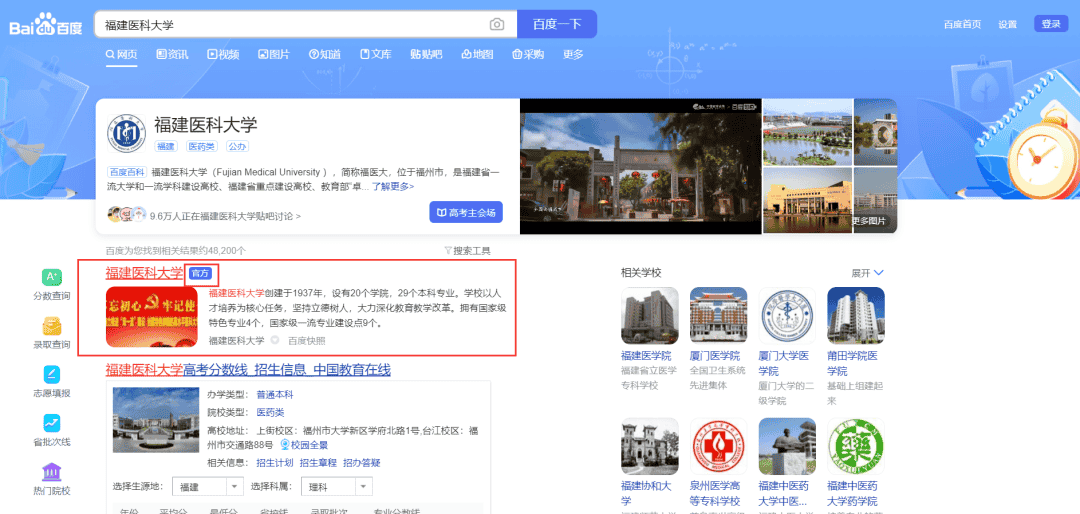
Task: Click 招生章程 link
Action: (318, 462)
